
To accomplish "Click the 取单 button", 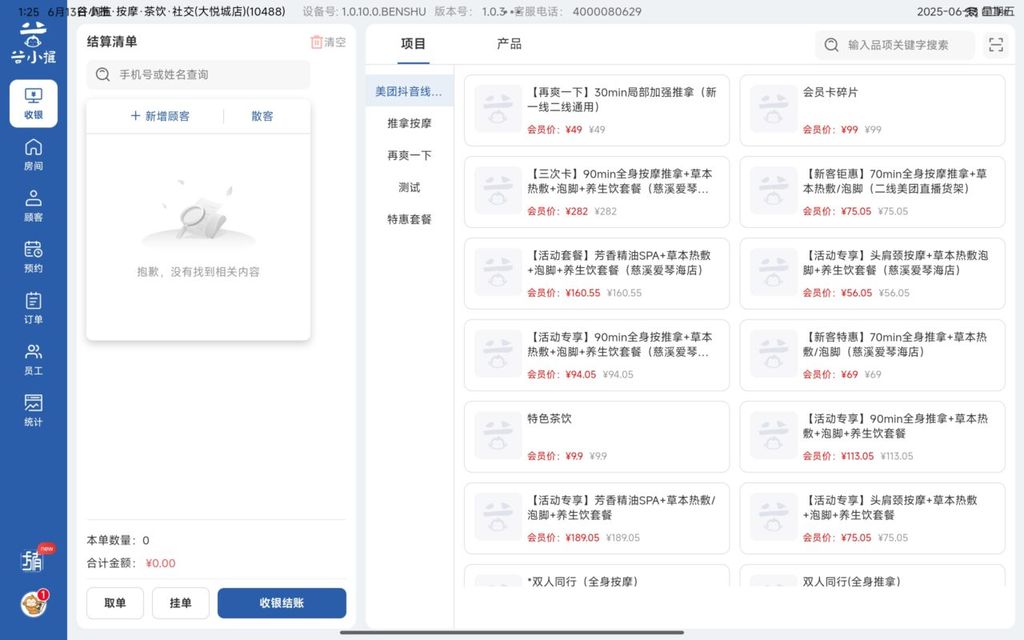I will (x=115, y=603).
